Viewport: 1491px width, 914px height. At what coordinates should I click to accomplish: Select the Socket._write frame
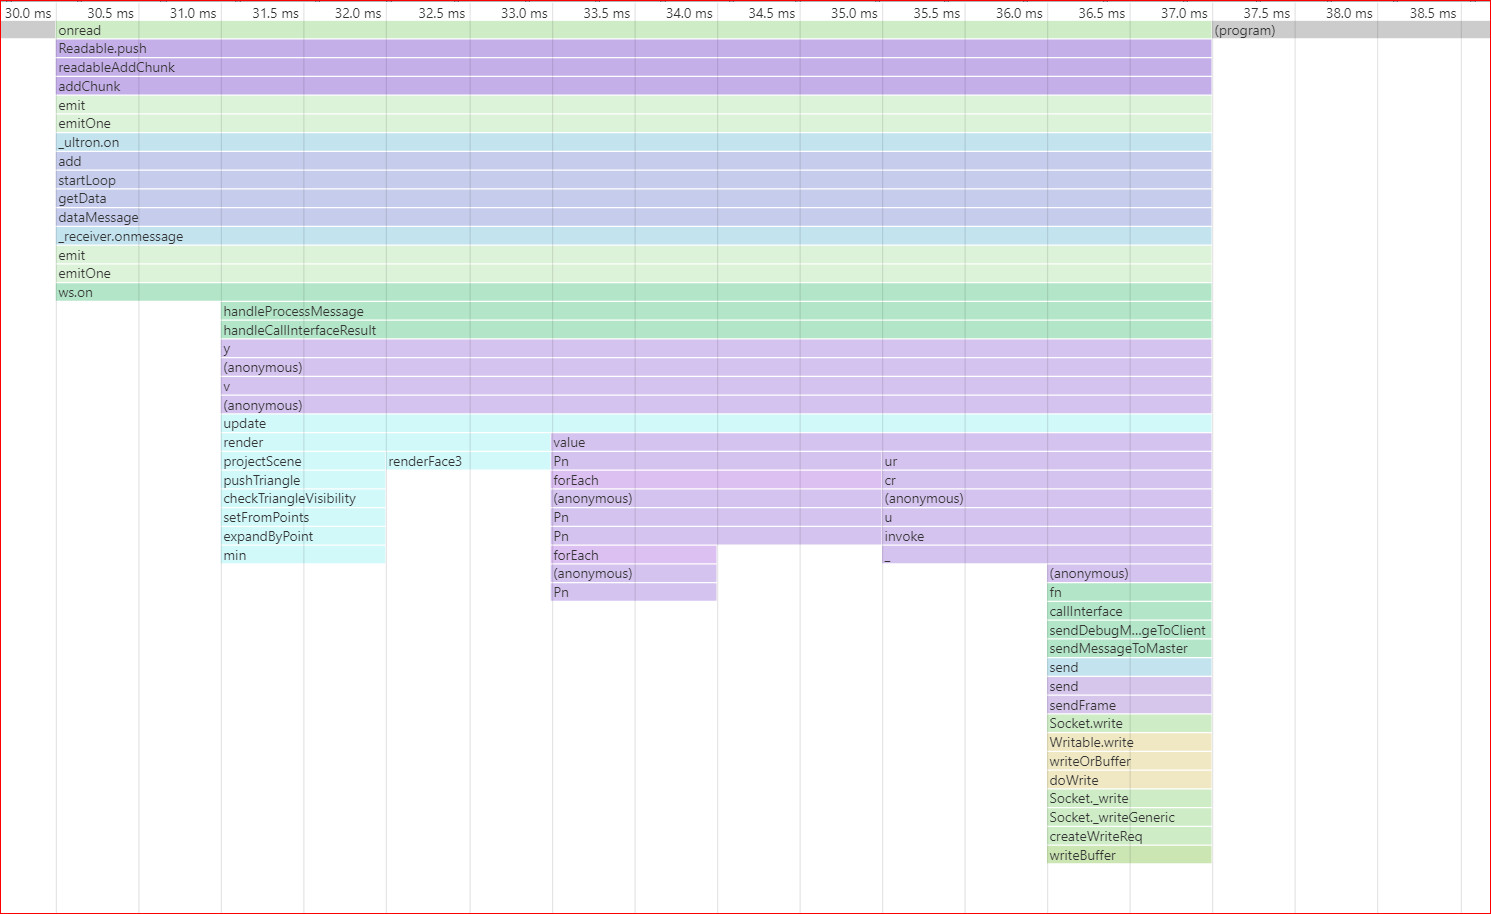(1130, 798)
